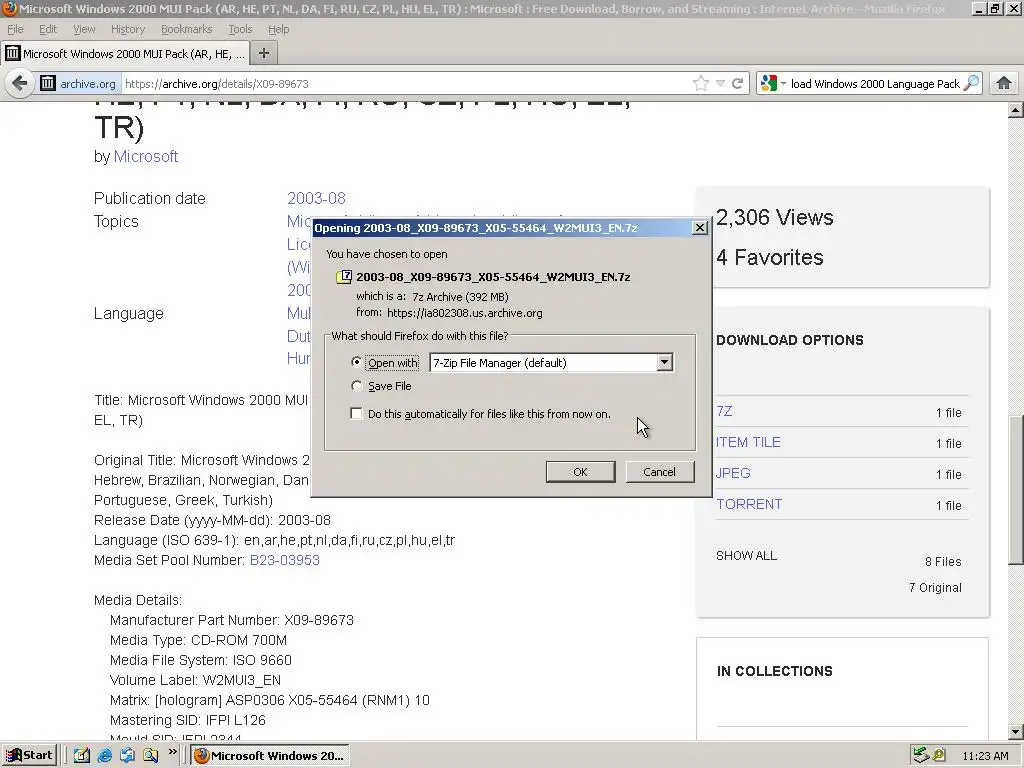The height and width of the screenshot is (768, 1024).
Task: Click the page scrollbar down arrow
Action: tap(1016, 732)
